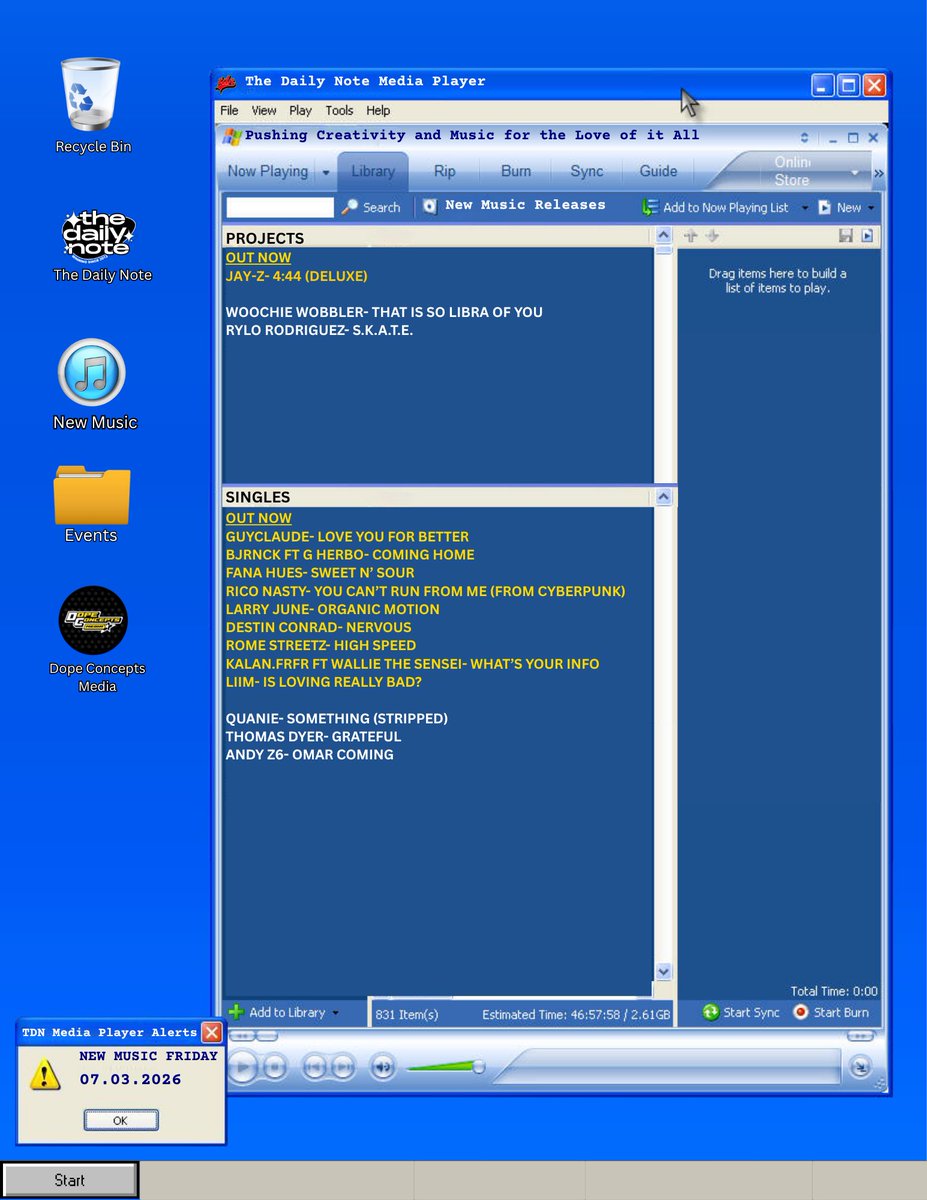Open the New dropdown arrow
Image resolution: width=927 pixels, height=1200 pixels.
click(x=870, y=208)
